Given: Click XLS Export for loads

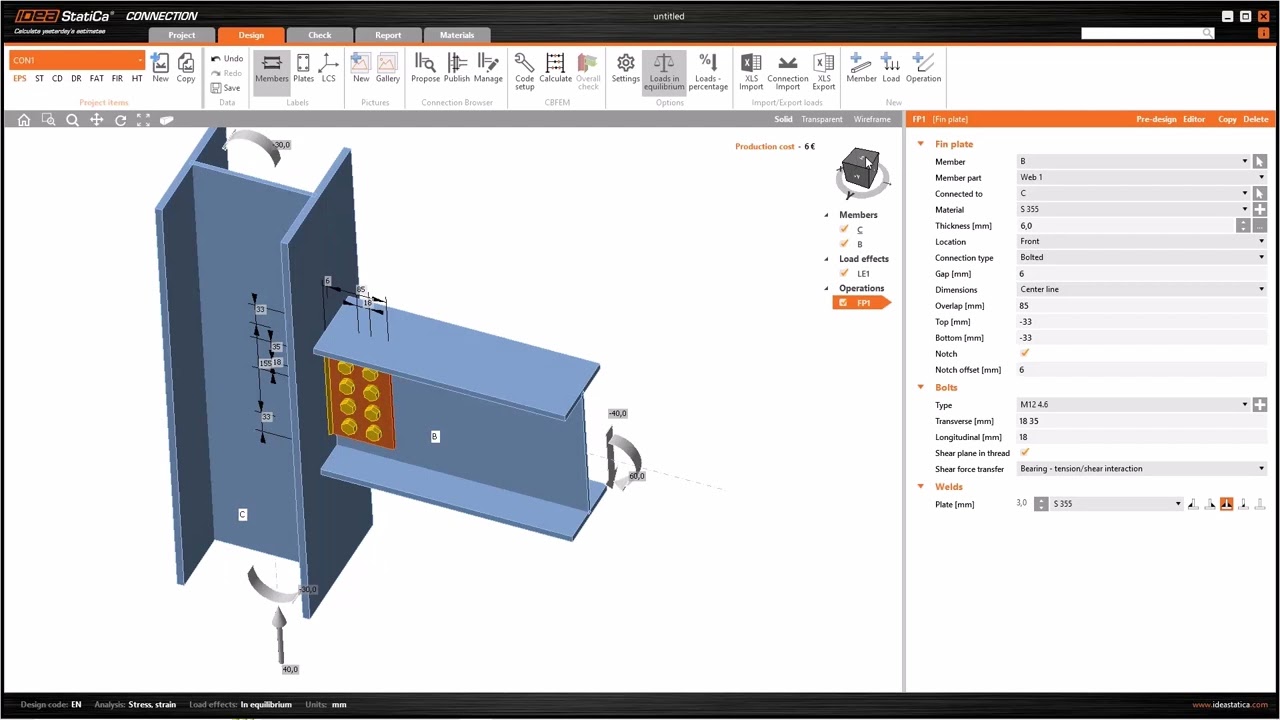Looking at the screenshot, I should pyautogui.click(x=824, y=71).
